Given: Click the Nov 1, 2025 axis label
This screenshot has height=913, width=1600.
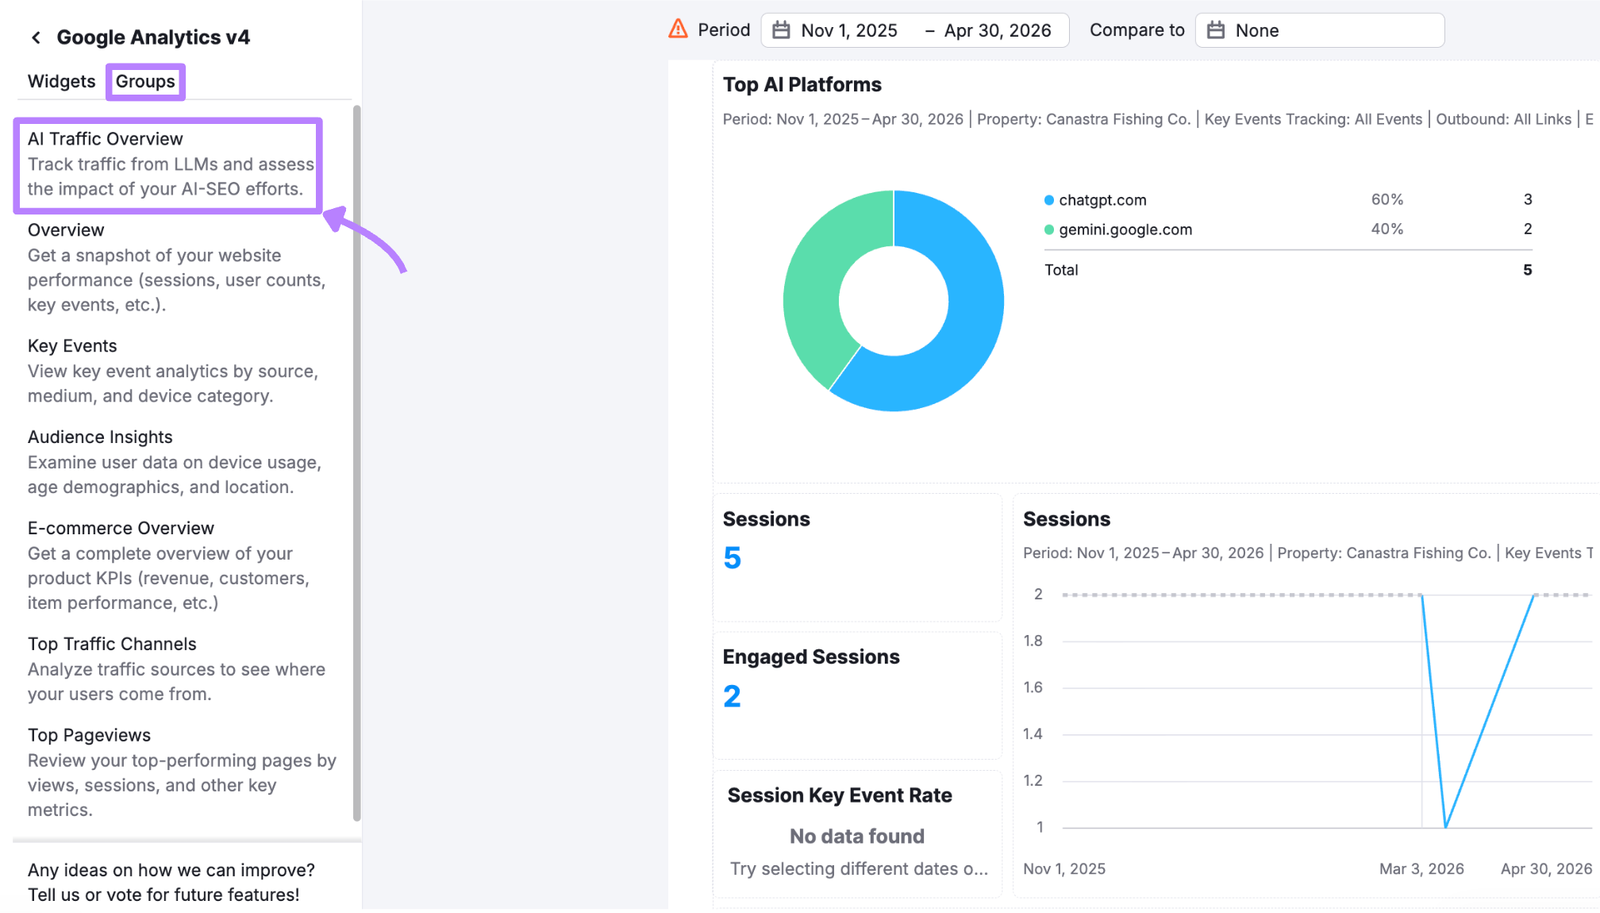Looking at the screenshot, I should click(x=1064, y=869).
